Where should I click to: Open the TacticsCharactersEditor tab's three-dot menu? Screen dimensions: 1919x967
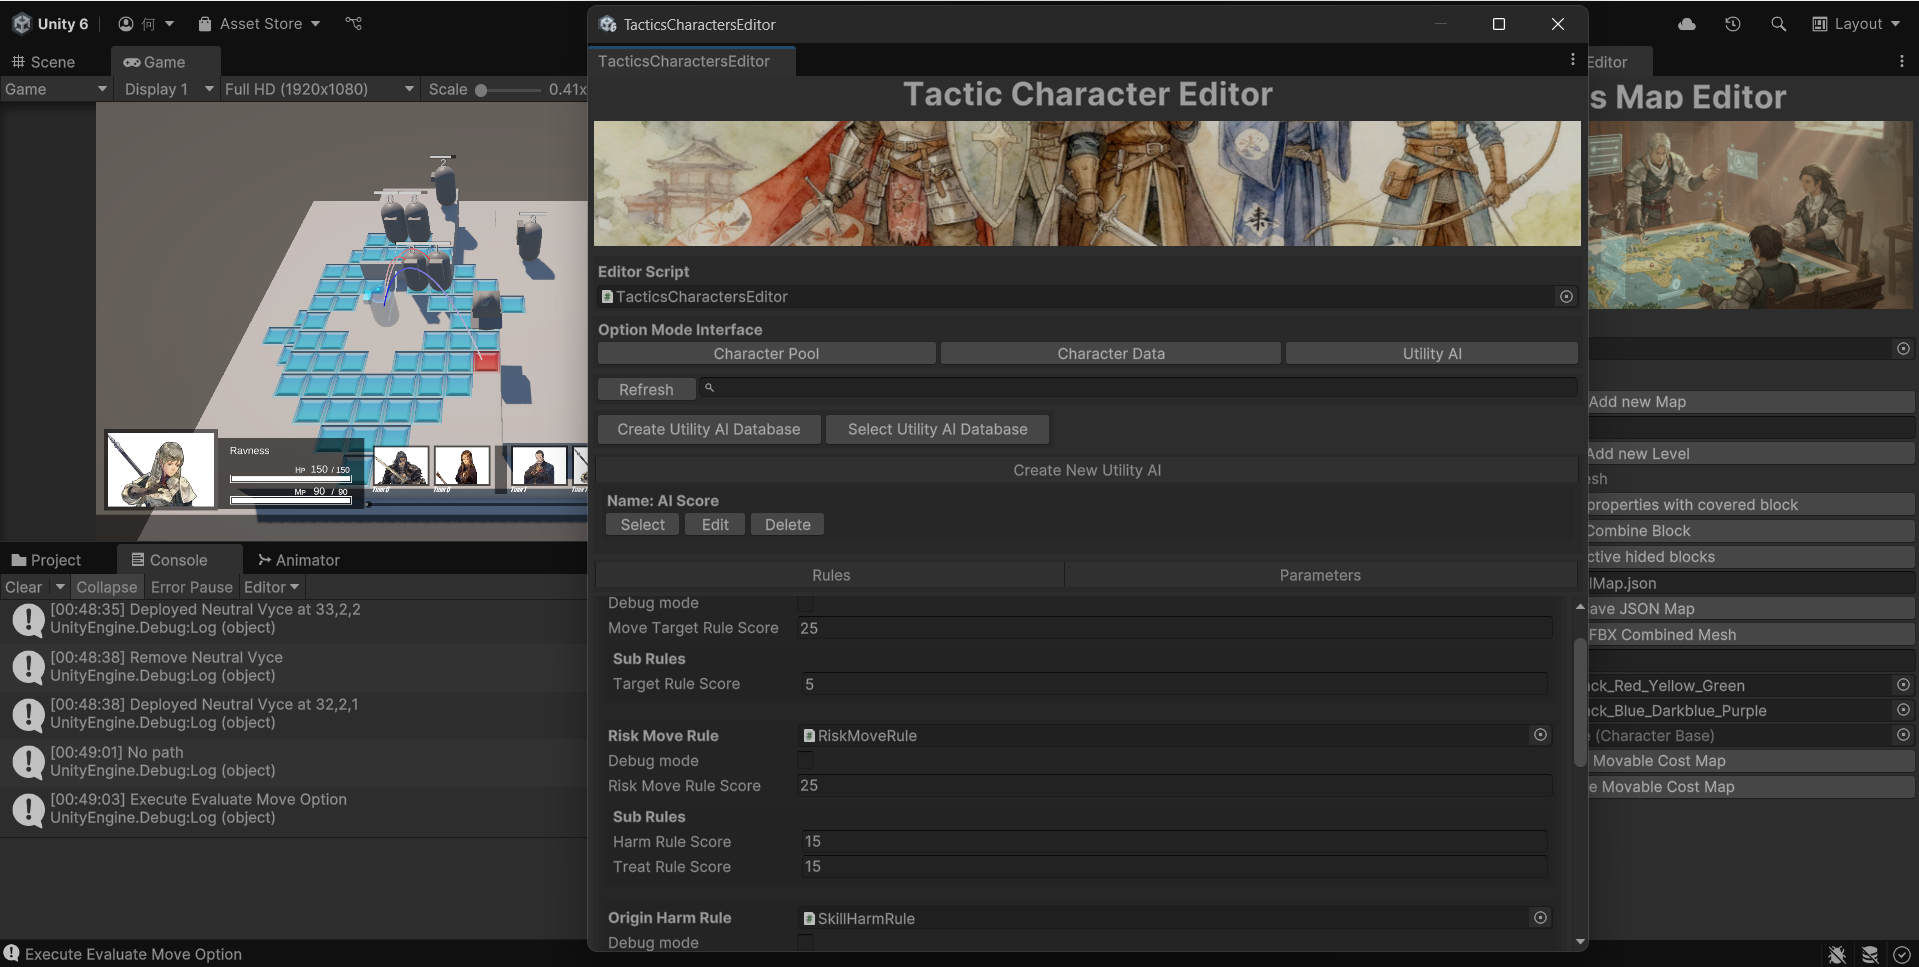[1573, 60]
